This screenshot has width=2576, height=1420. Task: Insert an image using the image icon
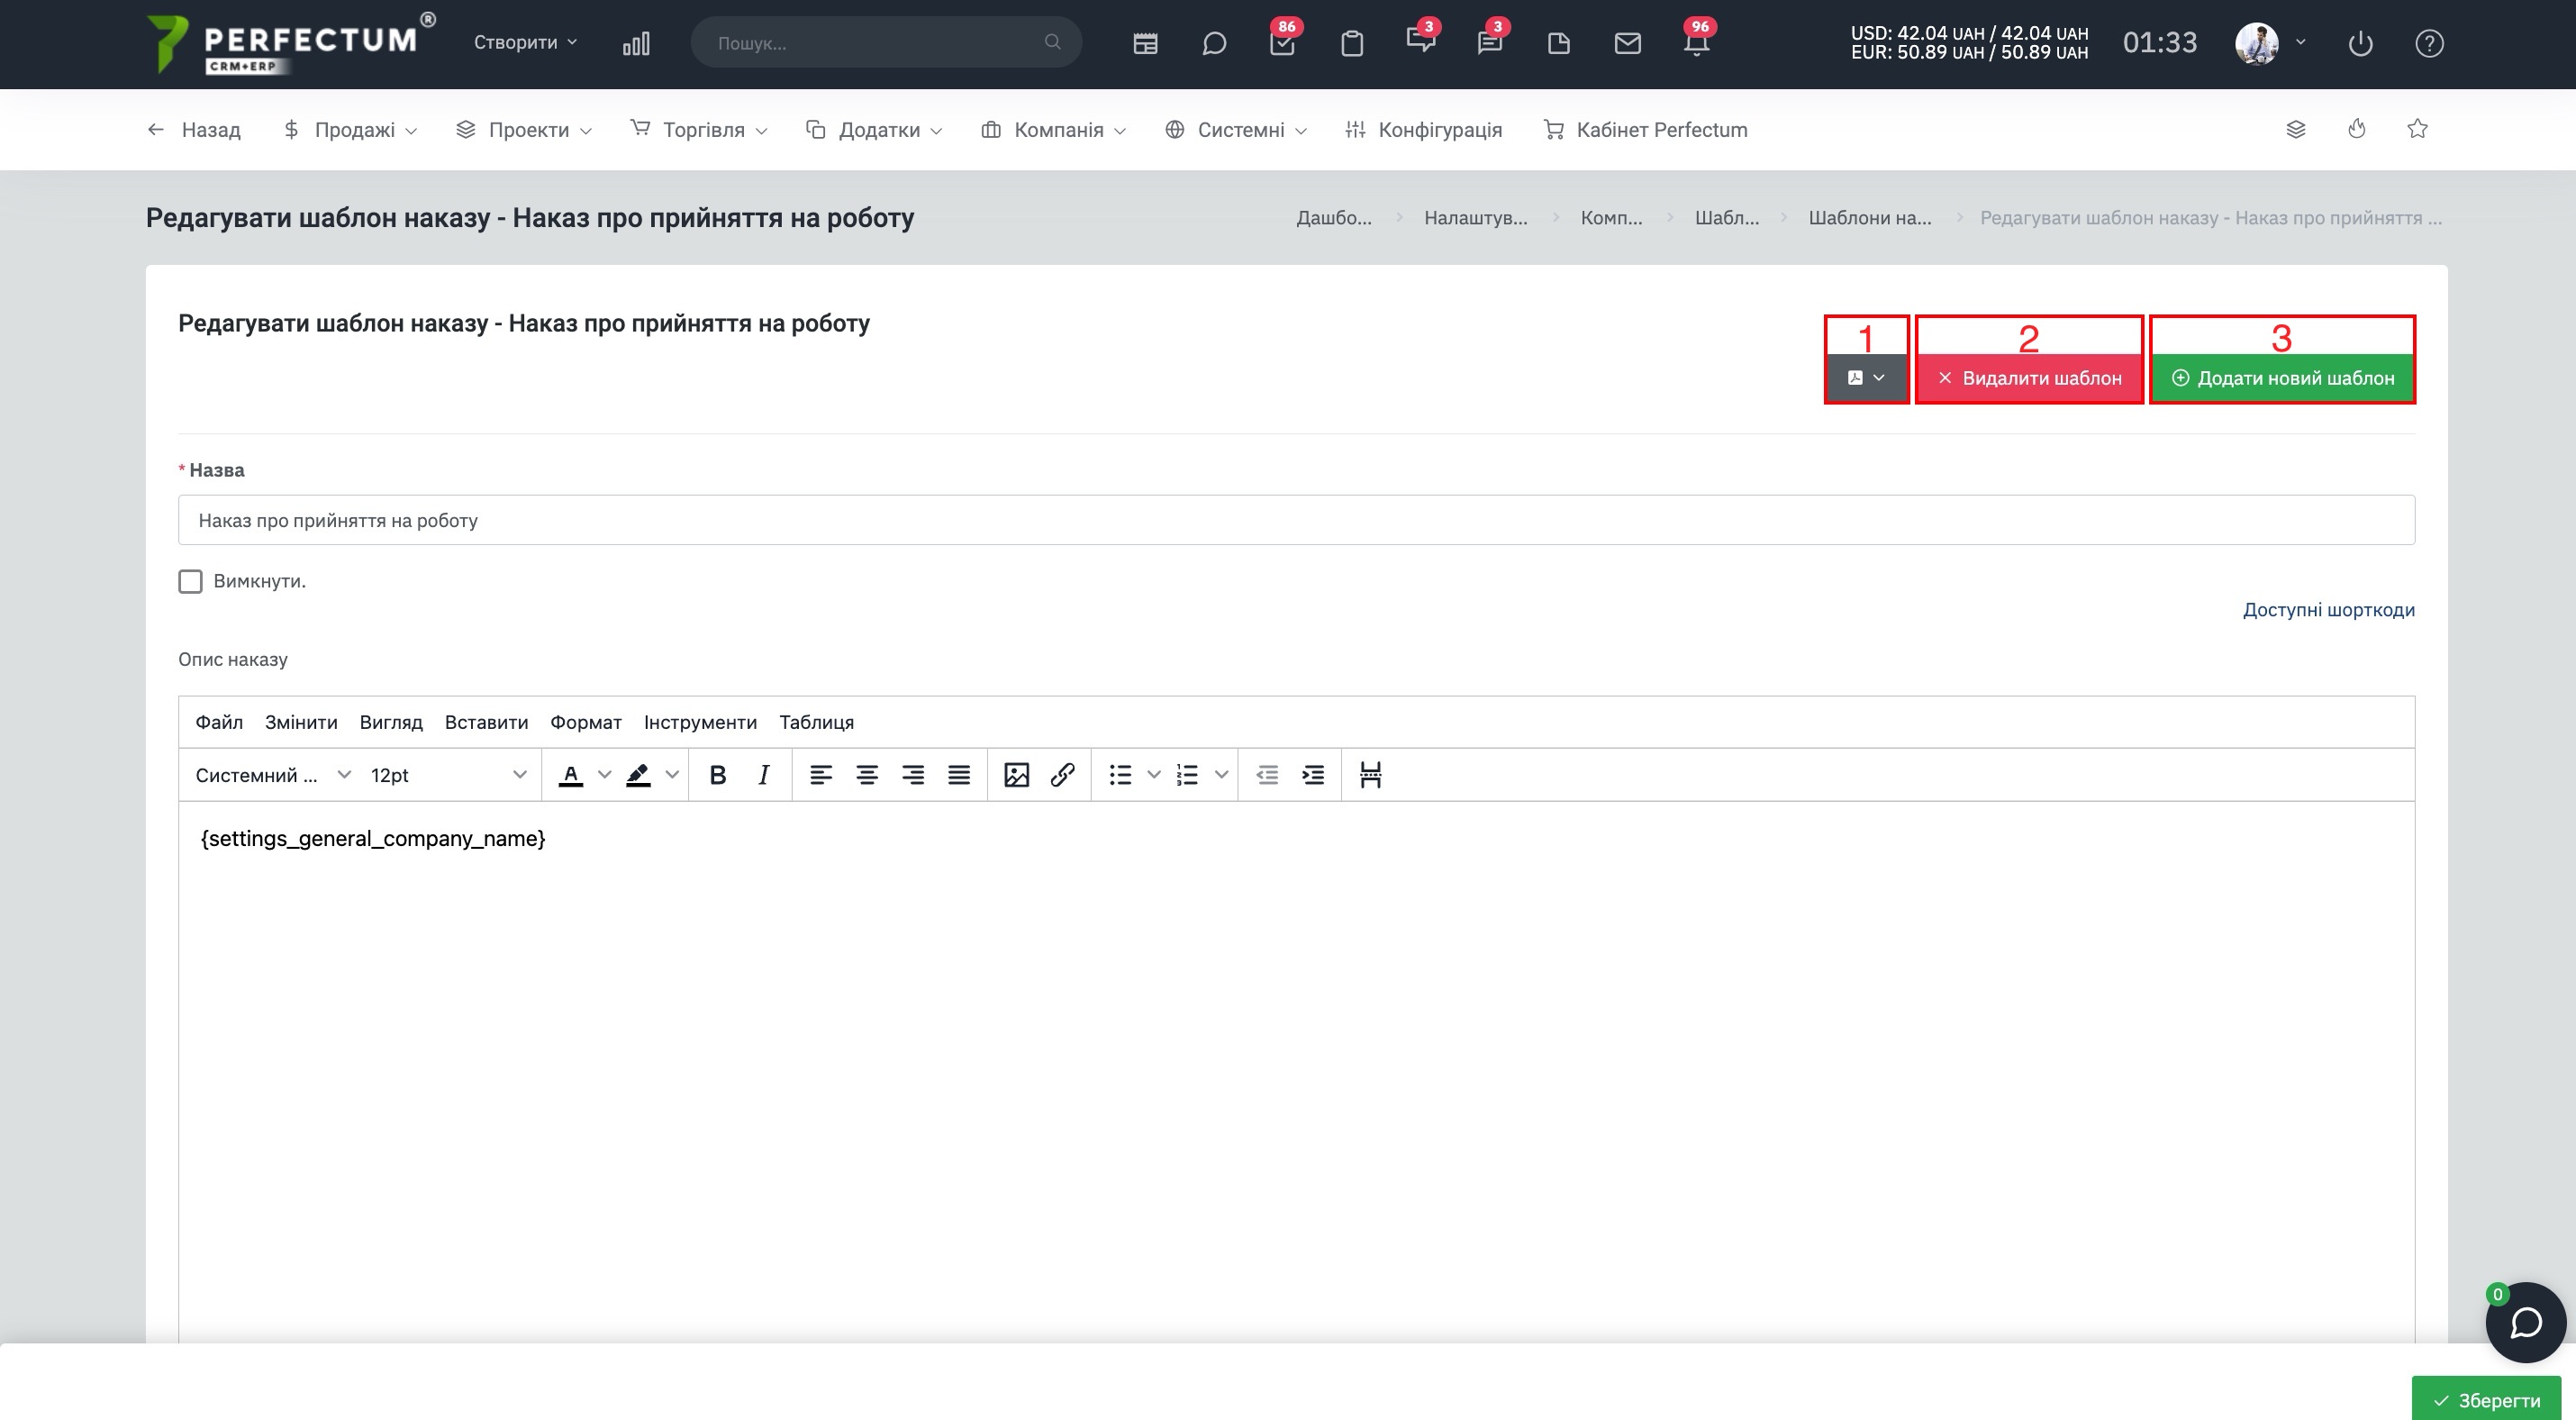coord(1016,775)
